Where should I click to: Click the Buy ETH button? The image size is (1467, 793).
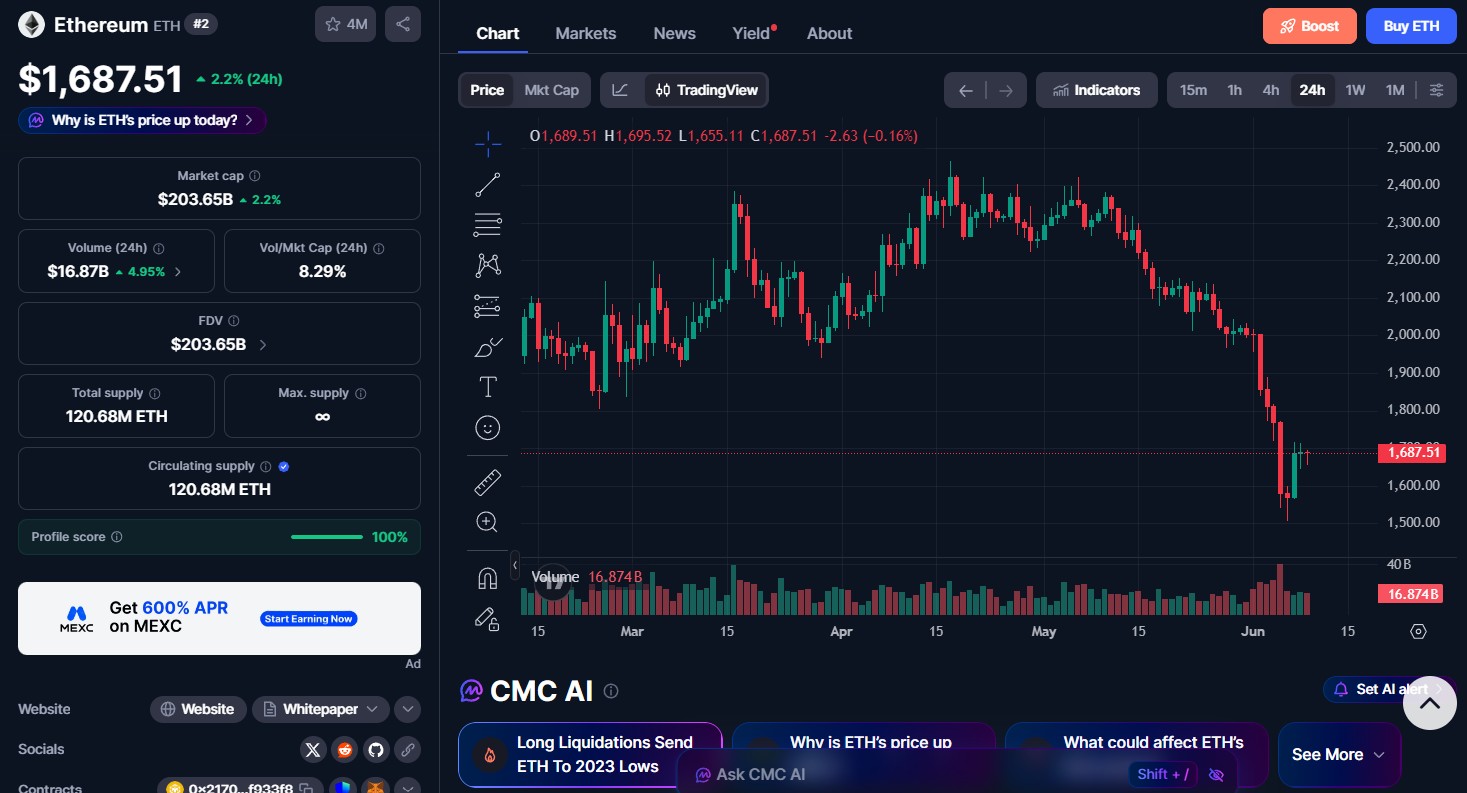(1411, 26)
